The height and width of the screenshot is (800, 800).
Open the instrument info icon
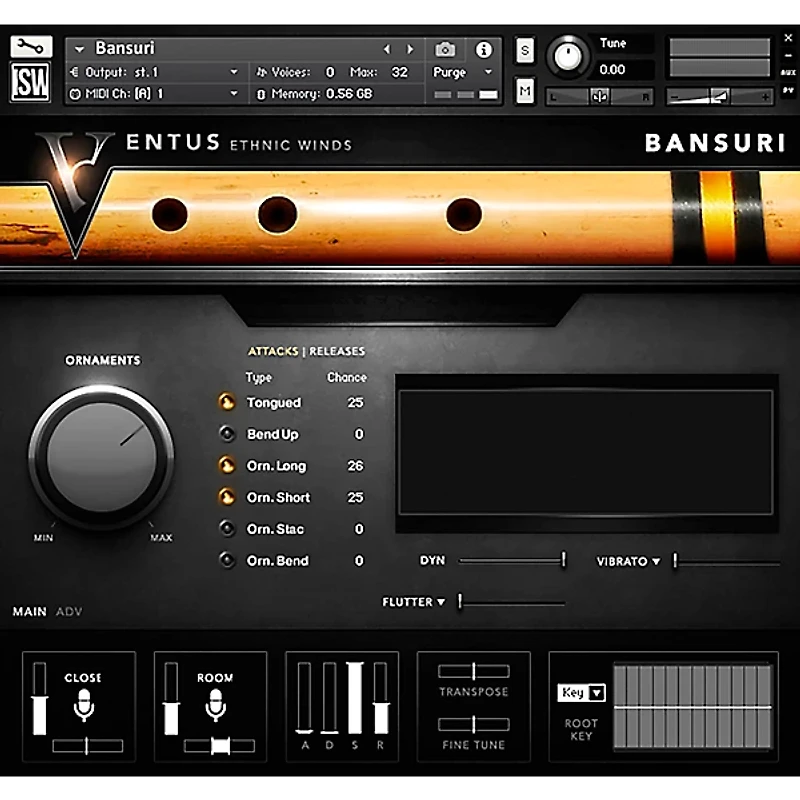coord(485,49)
